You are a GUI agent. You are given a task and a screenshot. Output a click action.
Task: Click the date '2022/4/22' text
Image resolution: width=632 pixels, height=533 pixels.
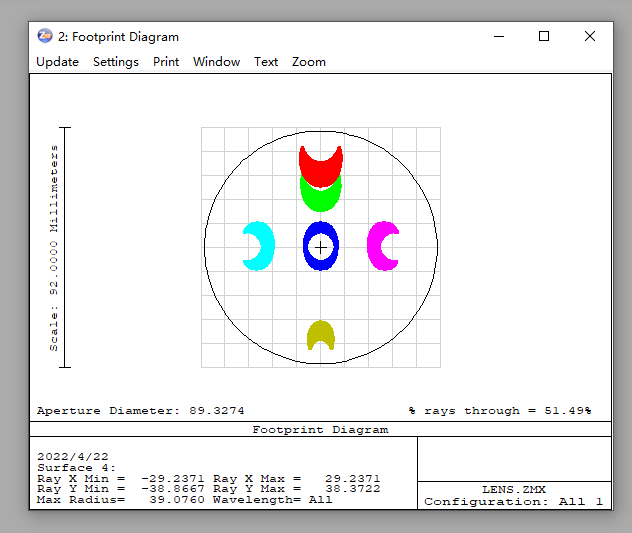click(73, 457)
